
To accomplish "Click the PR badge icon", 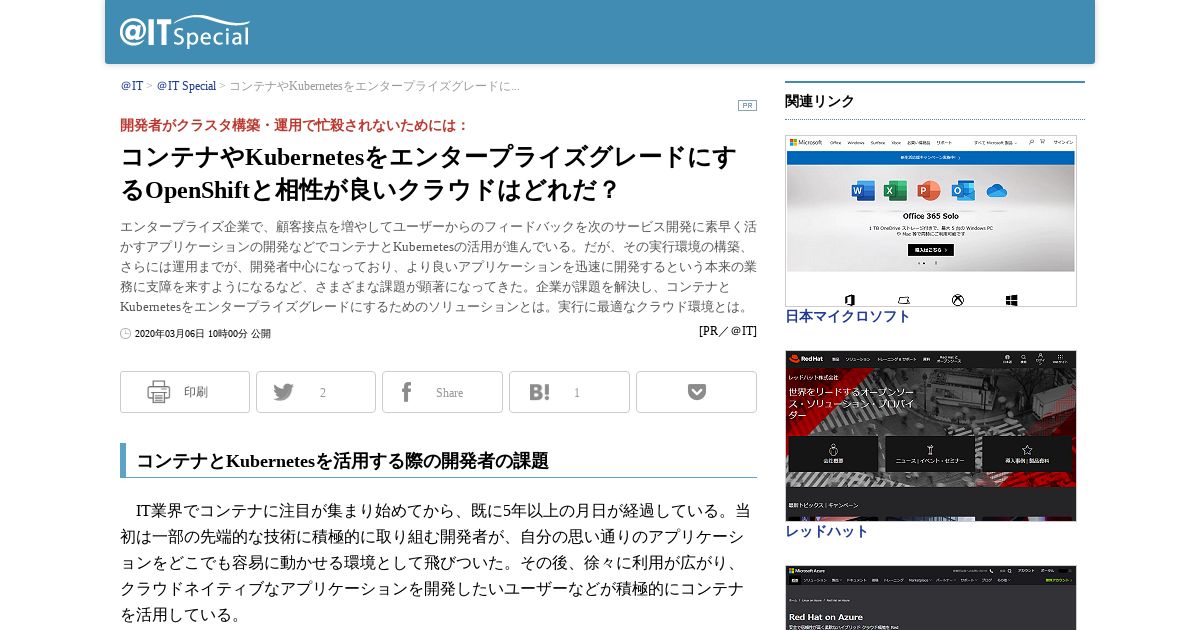I will 747,105.
